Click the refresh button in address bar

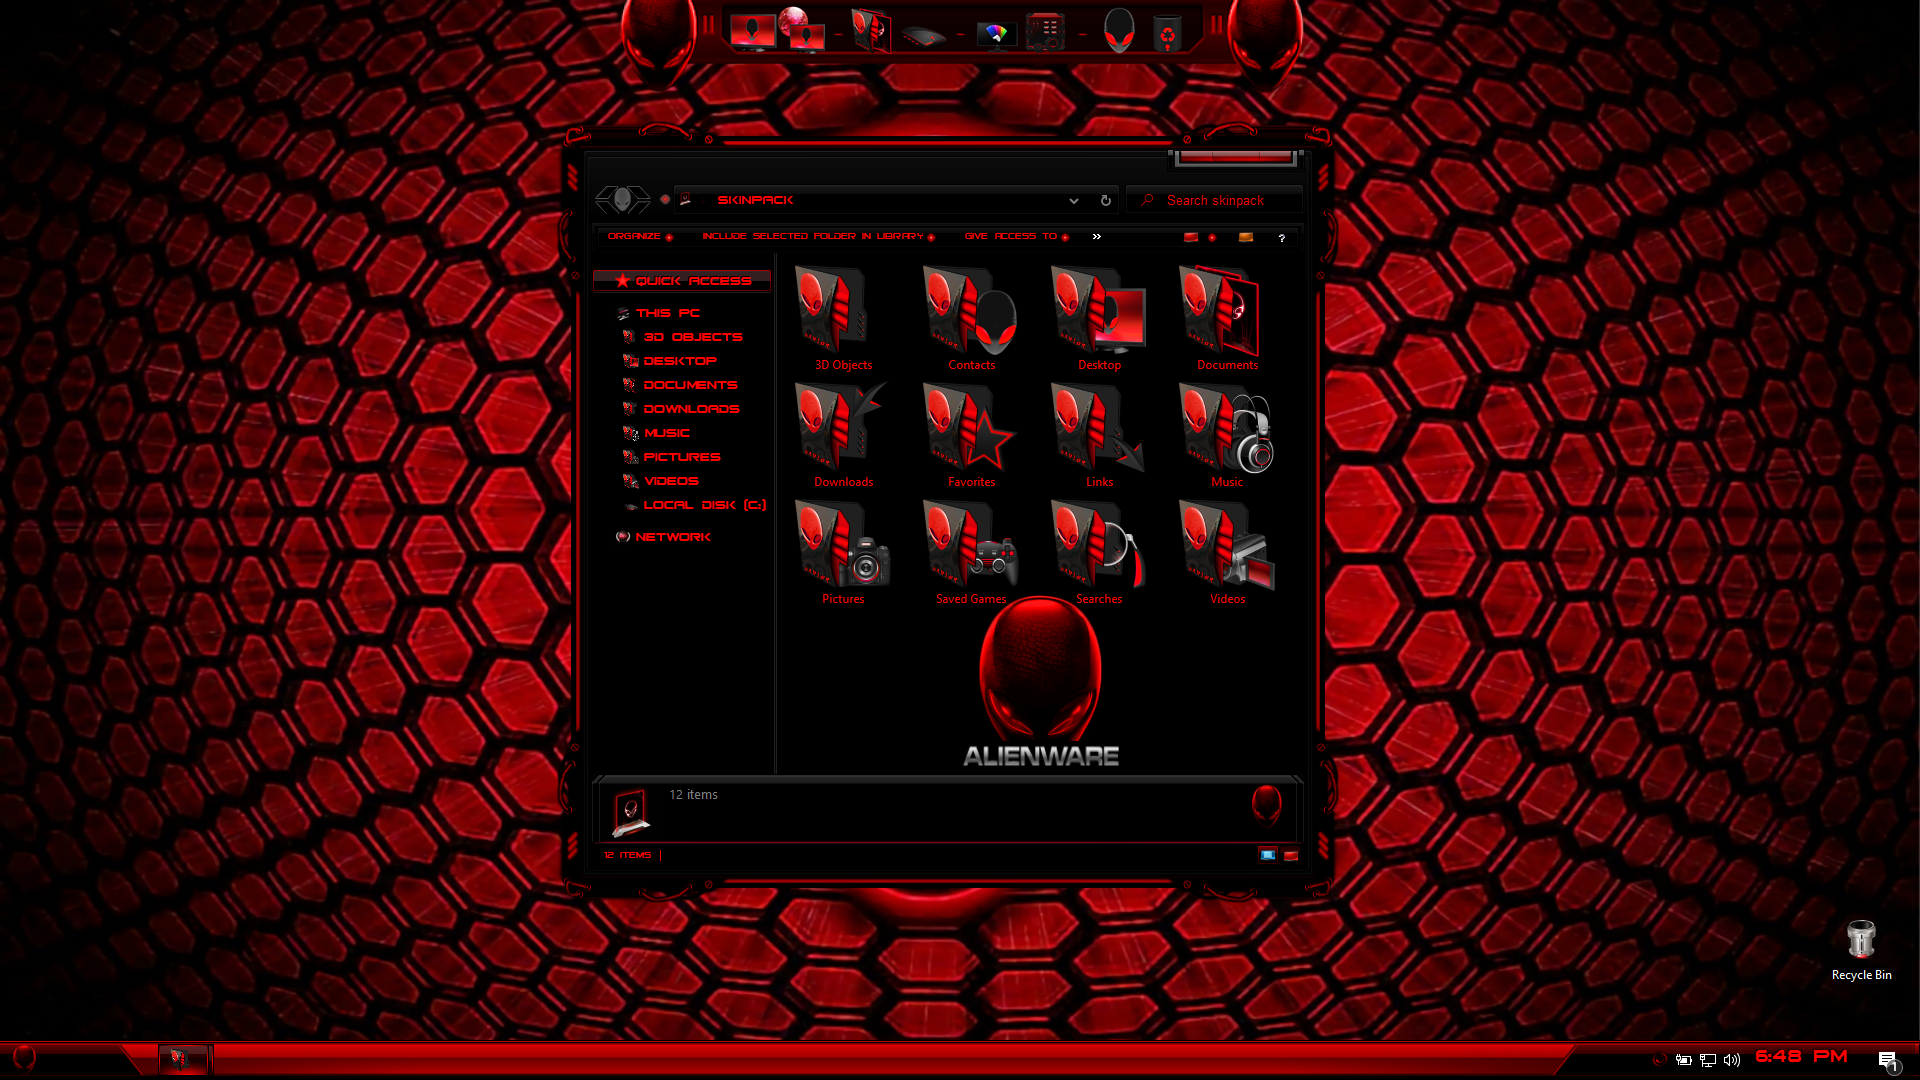[1106, 200]
